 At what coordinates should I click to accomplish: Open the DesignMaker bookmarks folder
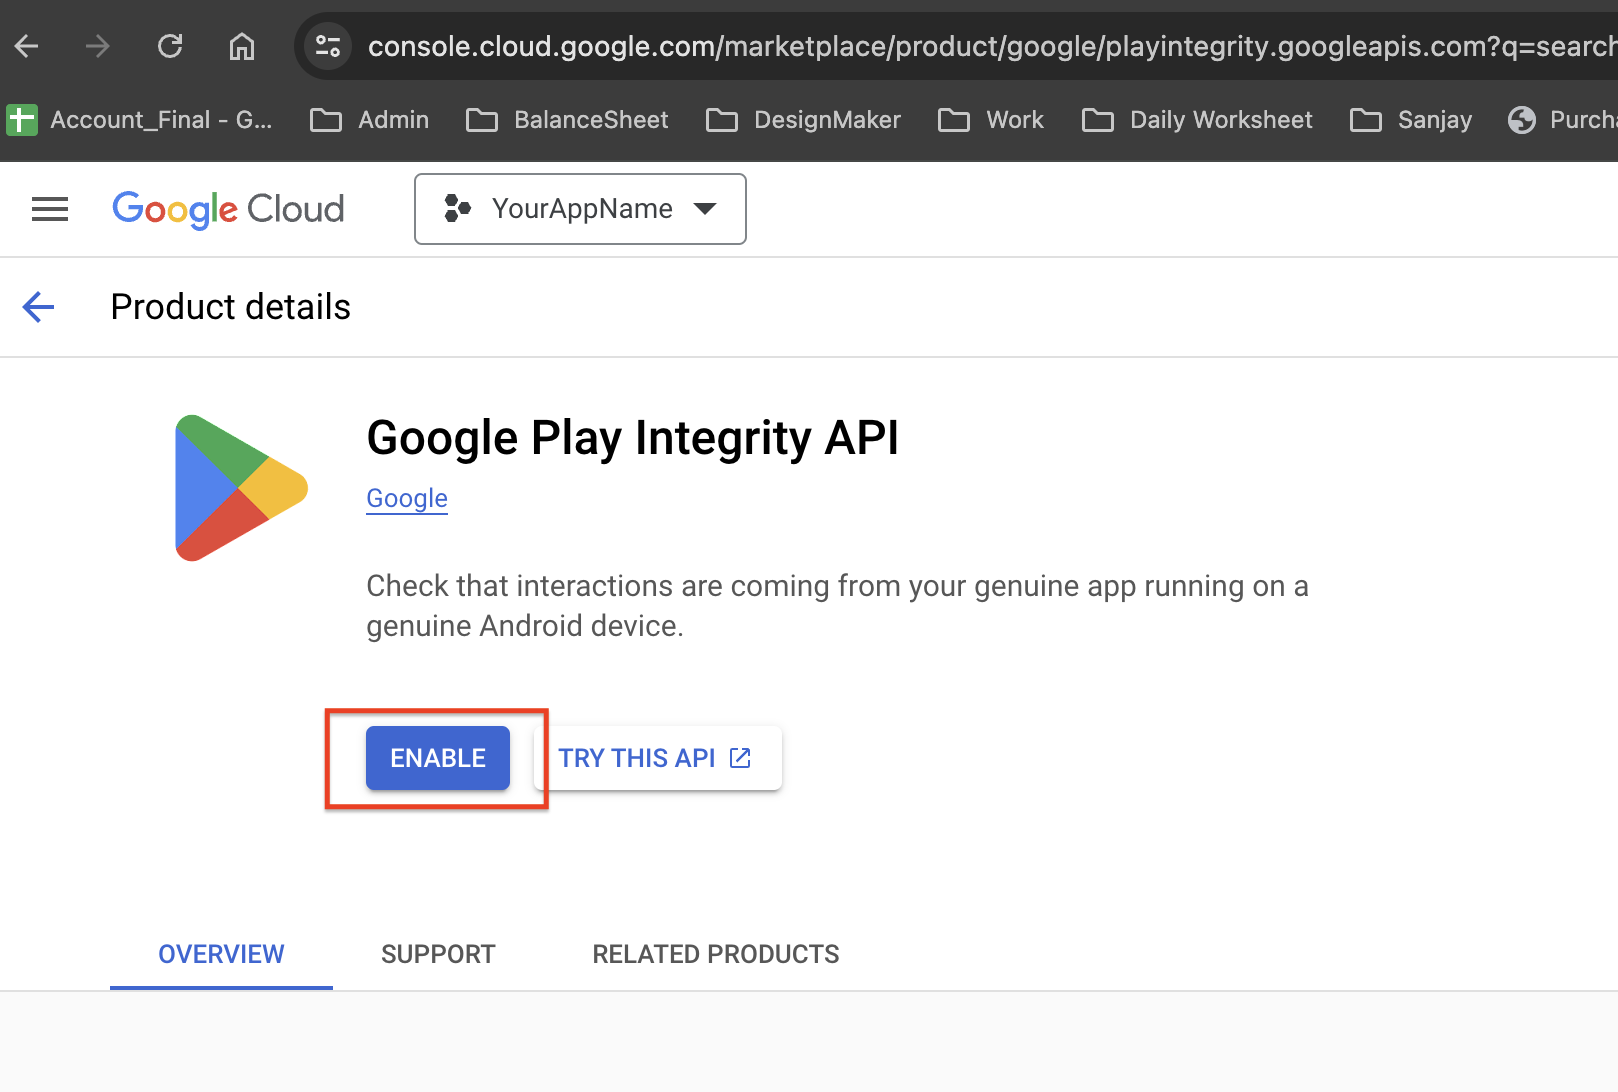(x=804, y=120)
